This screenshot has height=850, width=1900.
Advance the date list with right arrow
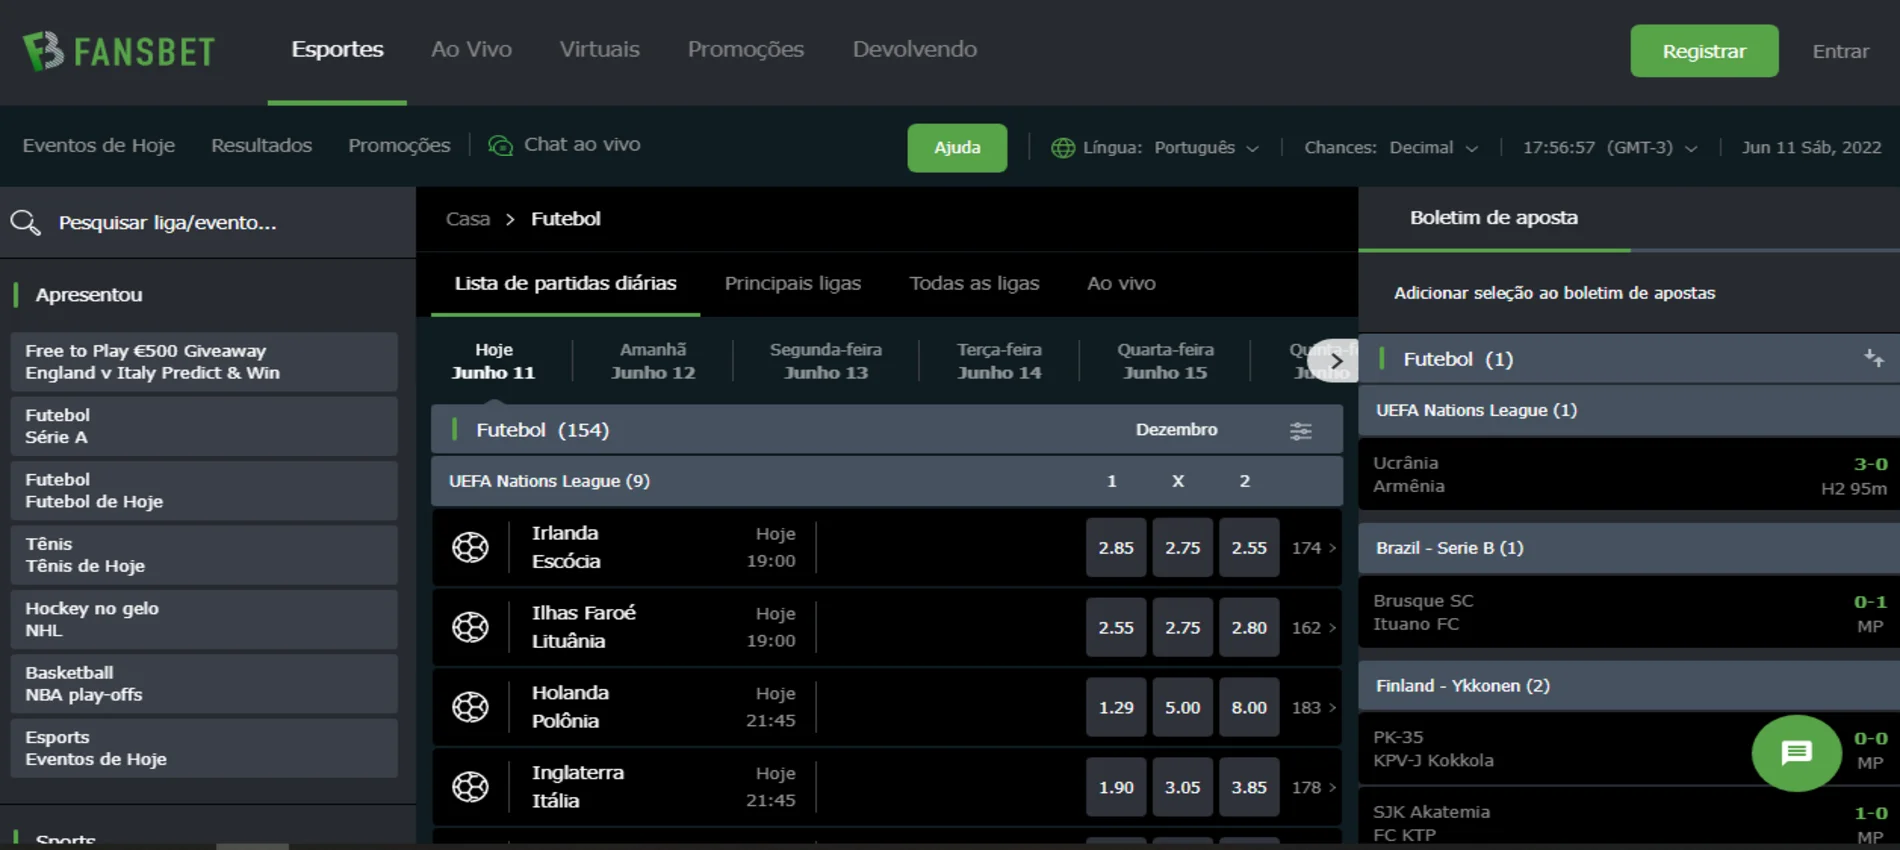point(1336,361)
